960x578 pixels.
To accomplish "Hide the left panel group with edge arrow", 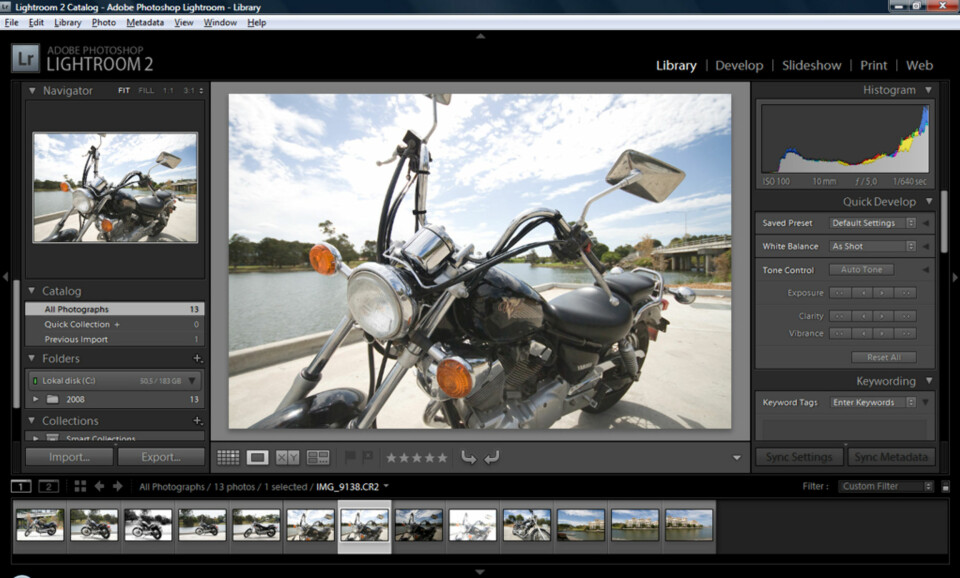I will (x=6, y=277).
